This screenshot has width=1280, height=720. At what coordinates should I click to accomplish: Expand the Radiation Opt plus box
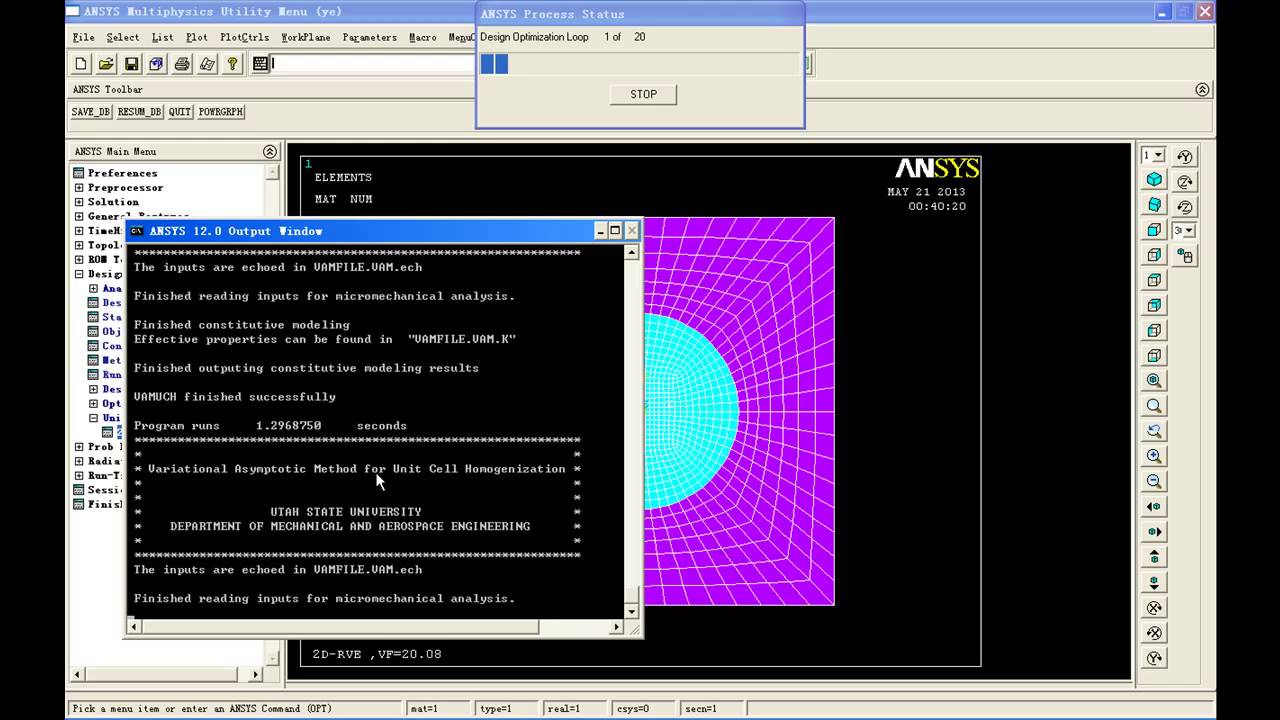point(79,461)
